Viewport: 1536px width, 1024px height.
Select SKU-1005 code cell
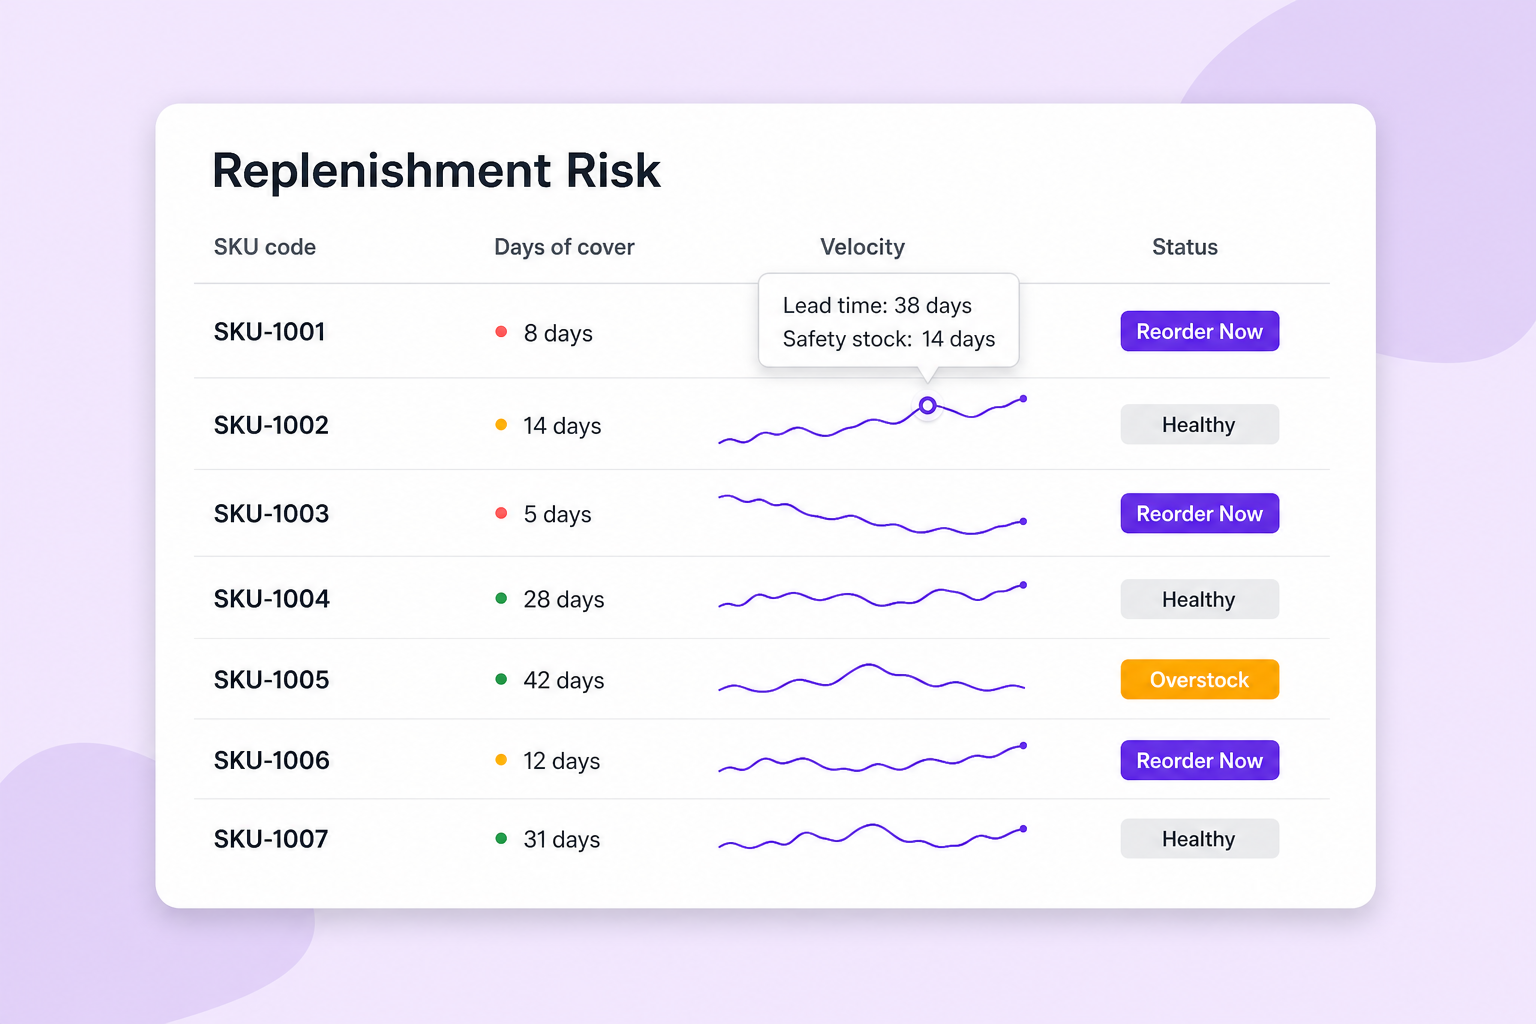coord(271,679)
